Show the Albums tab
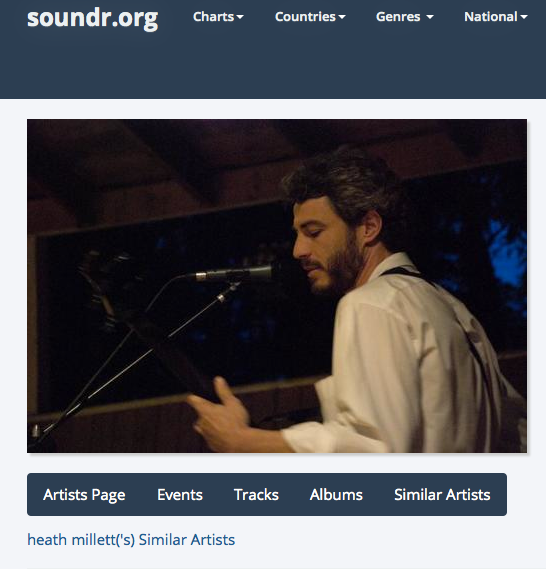 pyautogui.click(x=336, y=495)
